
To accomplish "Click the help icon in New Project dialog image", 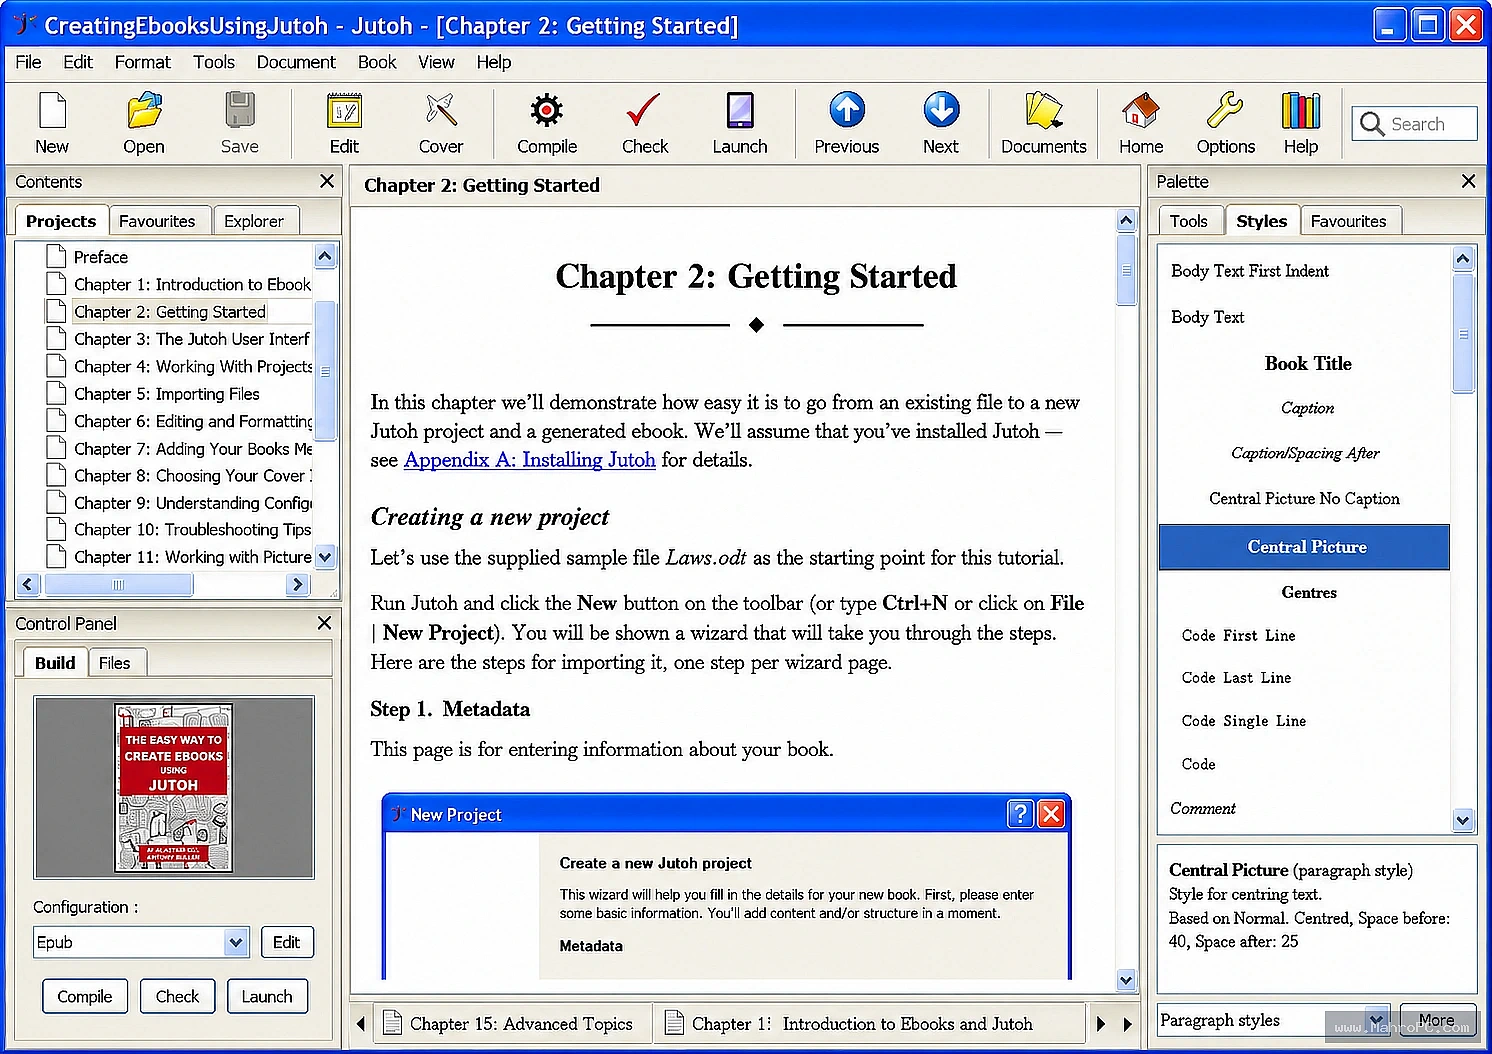I will [x=1020, y=814].
